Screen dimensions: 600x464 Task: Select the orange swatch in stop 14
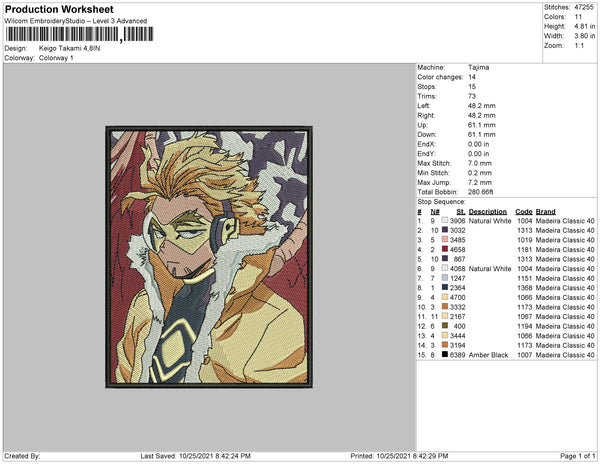445,345
